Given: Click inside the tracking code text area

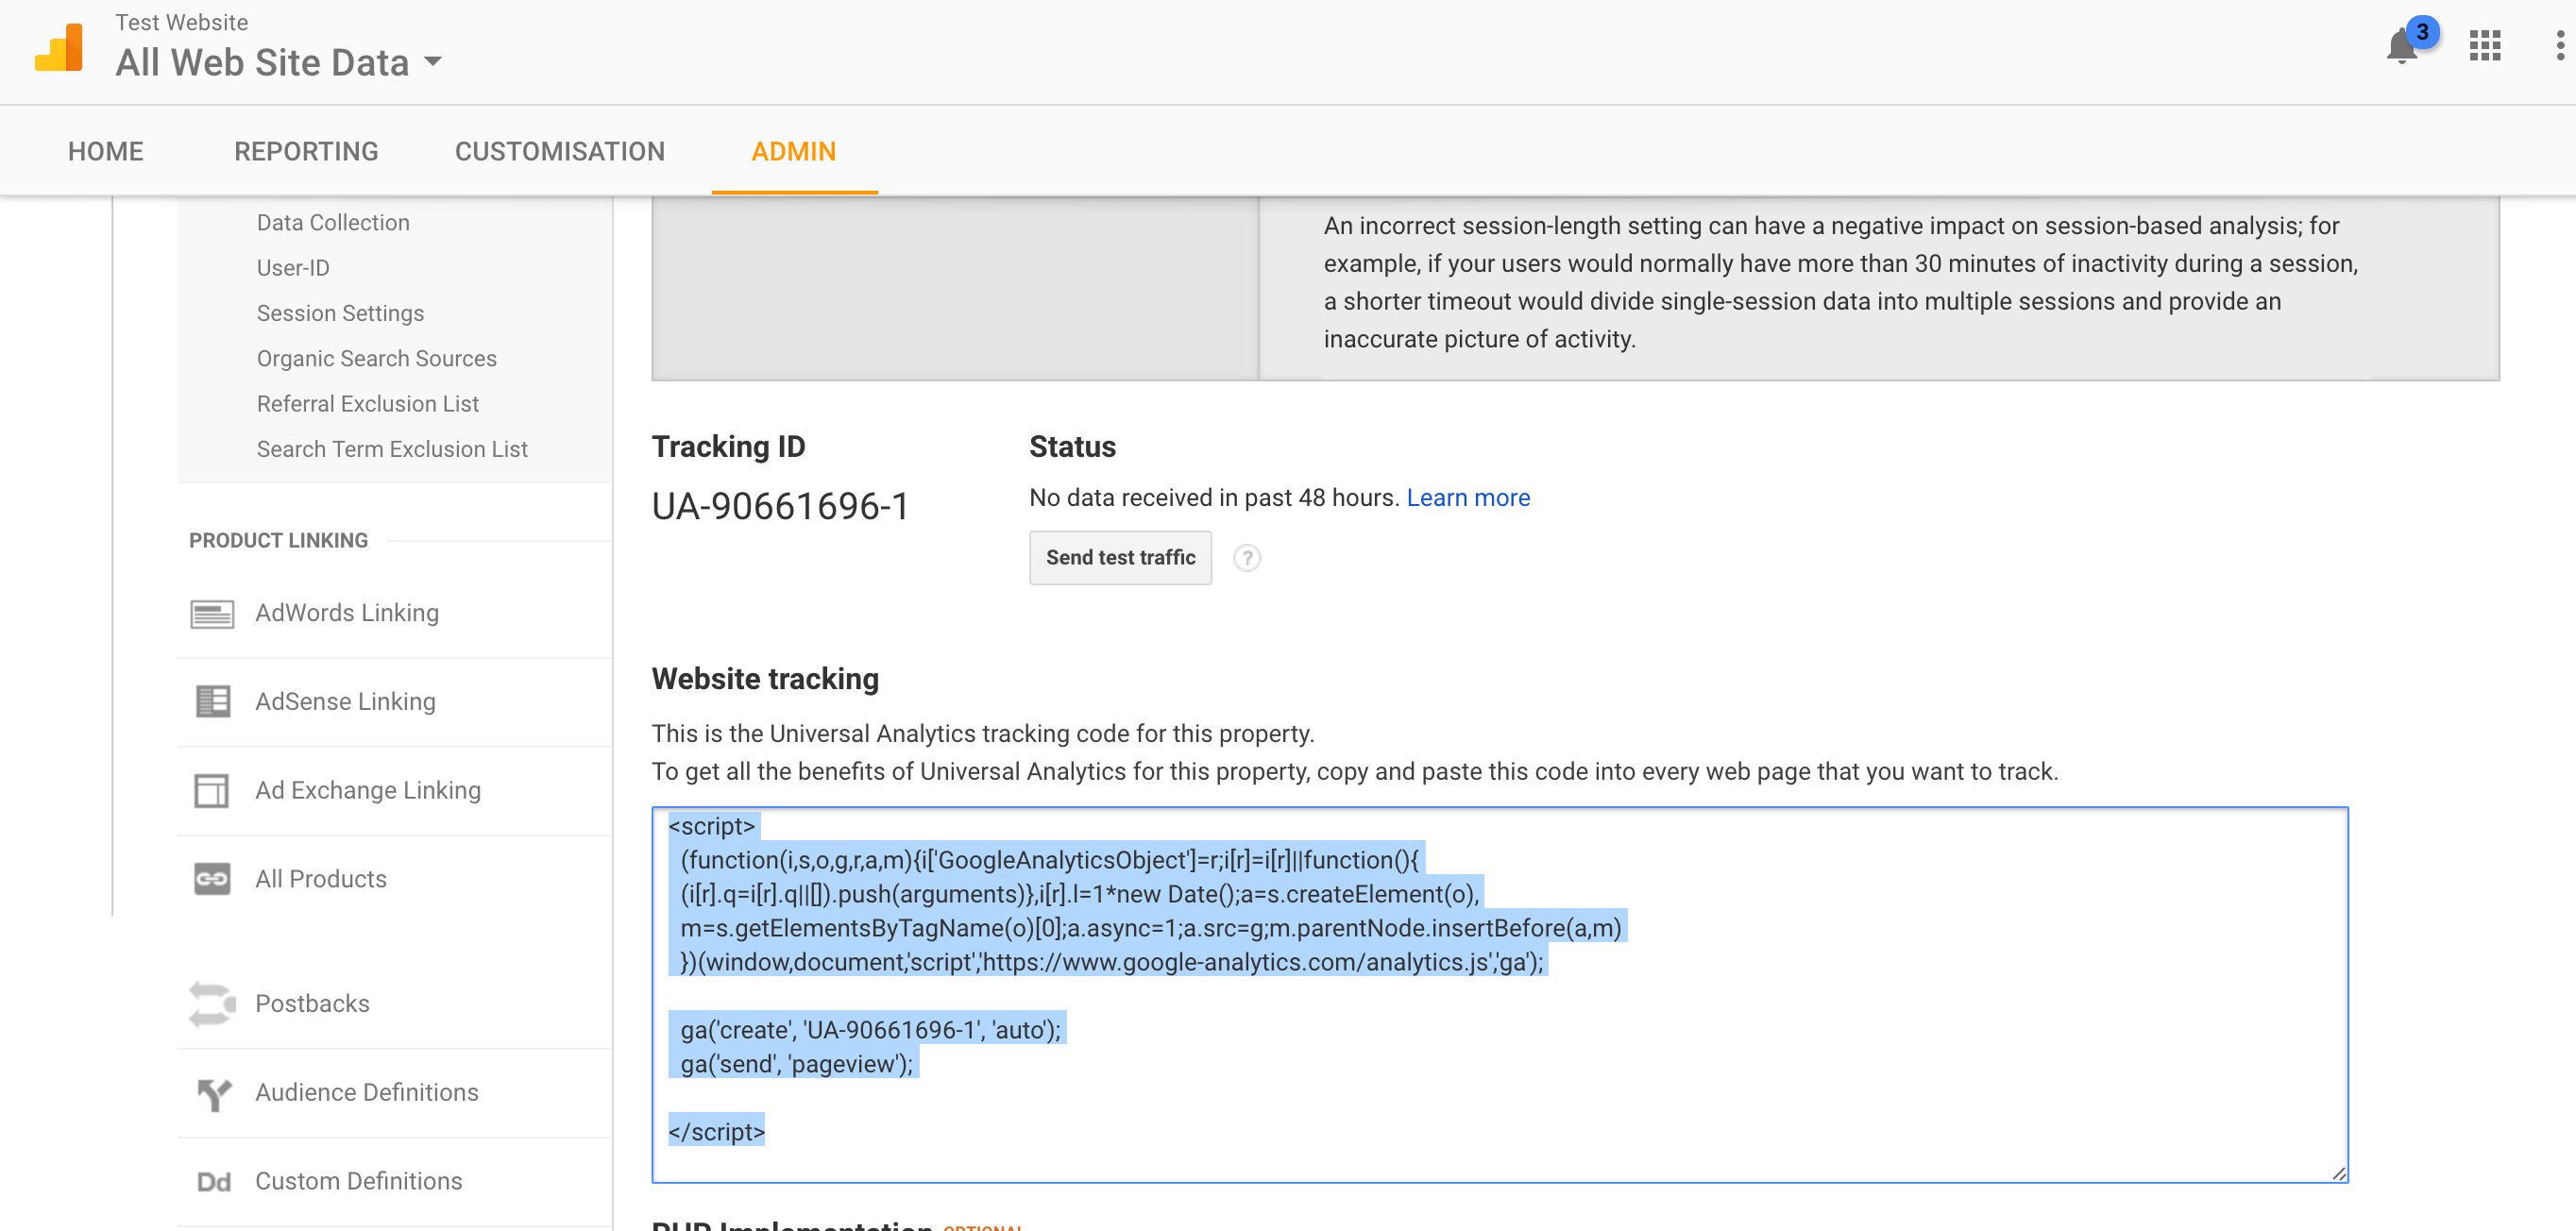Looking at the screenshot, I should point(1500,995).
